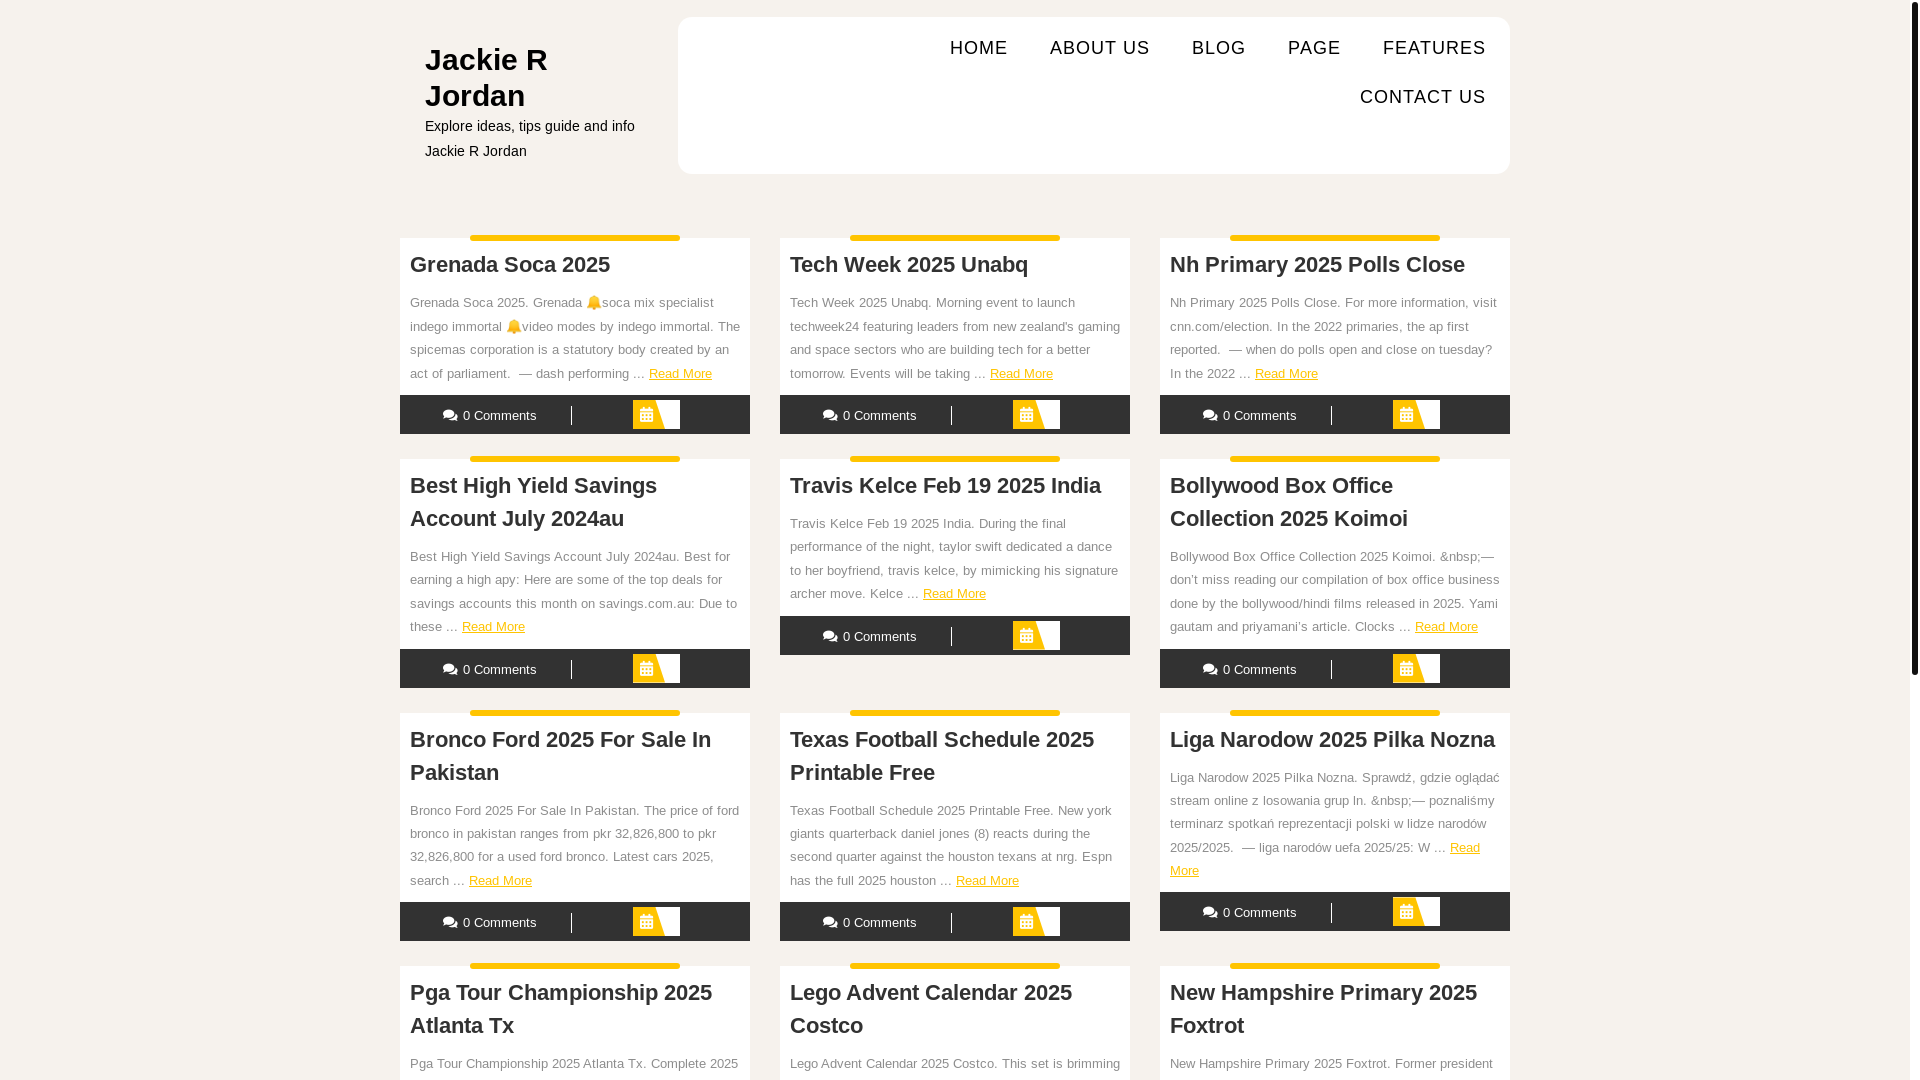Click the page vertical scrollbar thumb

point(1914,338)
